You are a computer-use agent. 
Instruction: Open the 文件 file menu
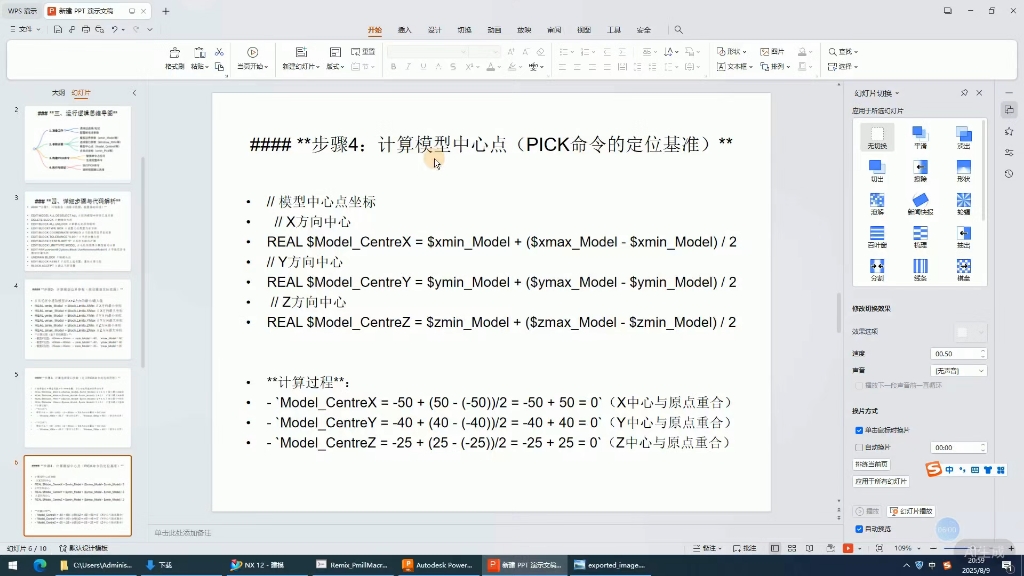coord(25,29)
